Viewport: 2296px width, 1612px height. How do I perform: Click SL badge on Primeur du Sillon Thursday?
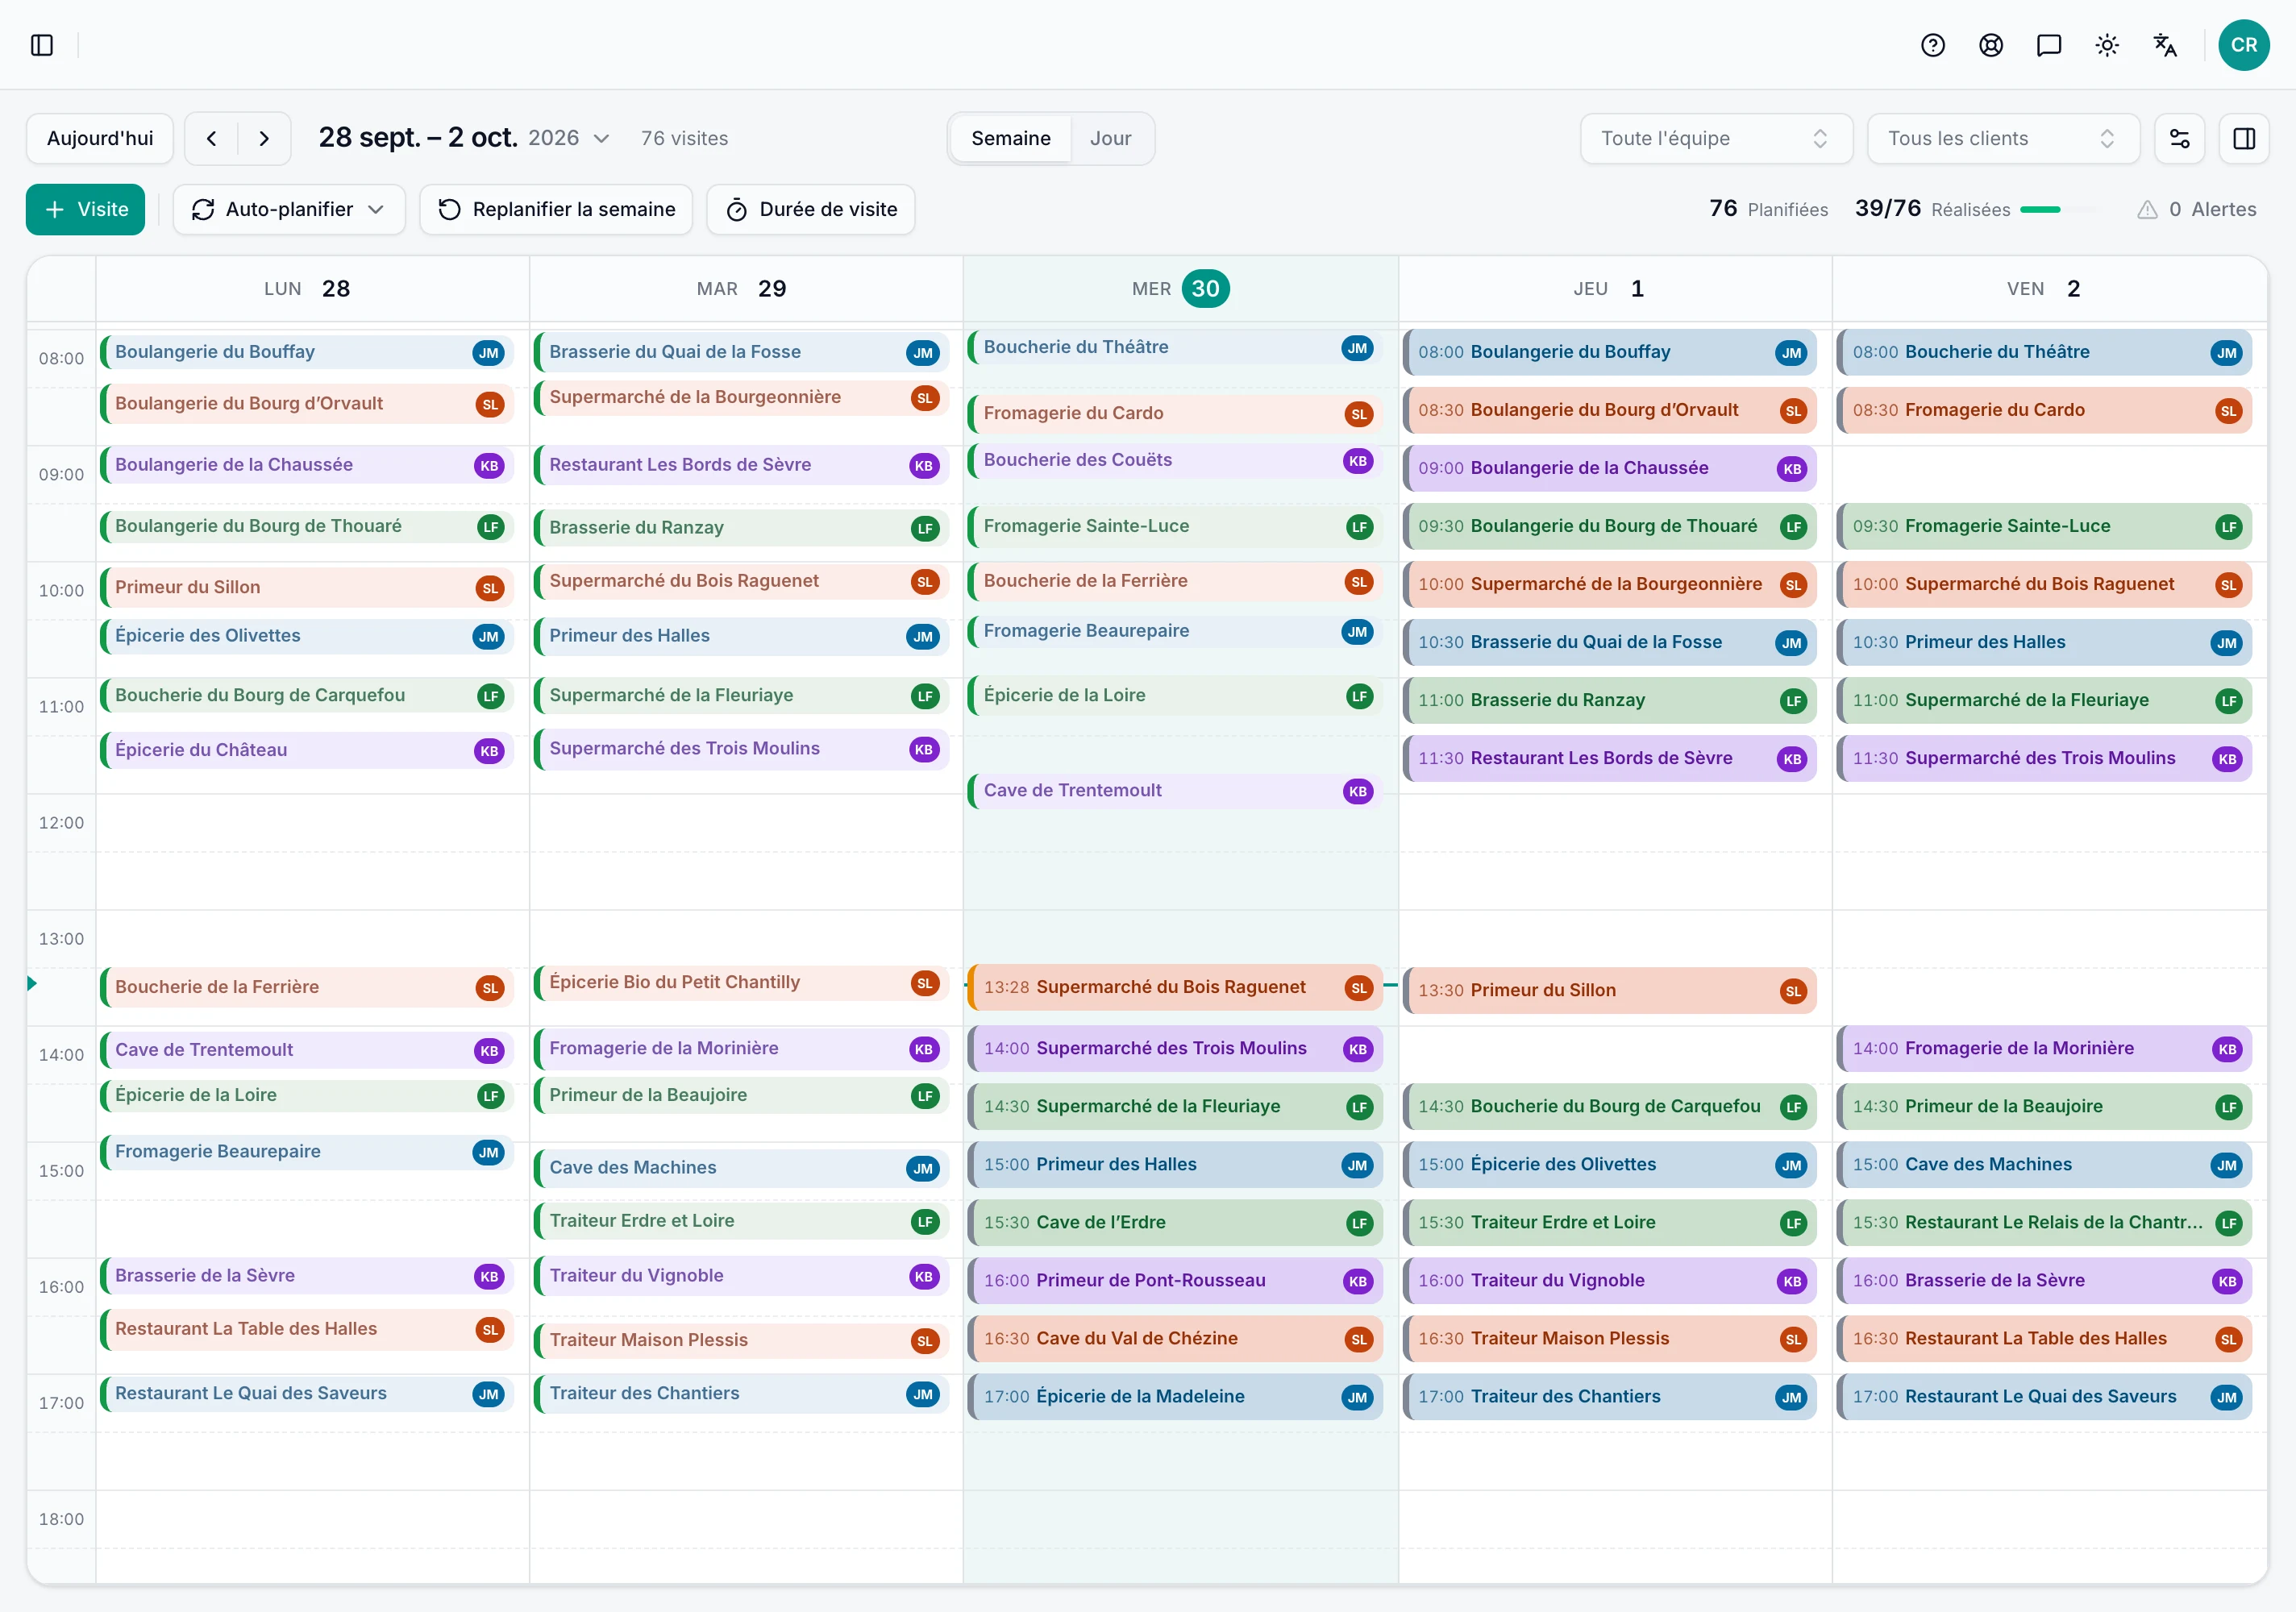point(1792,991)
